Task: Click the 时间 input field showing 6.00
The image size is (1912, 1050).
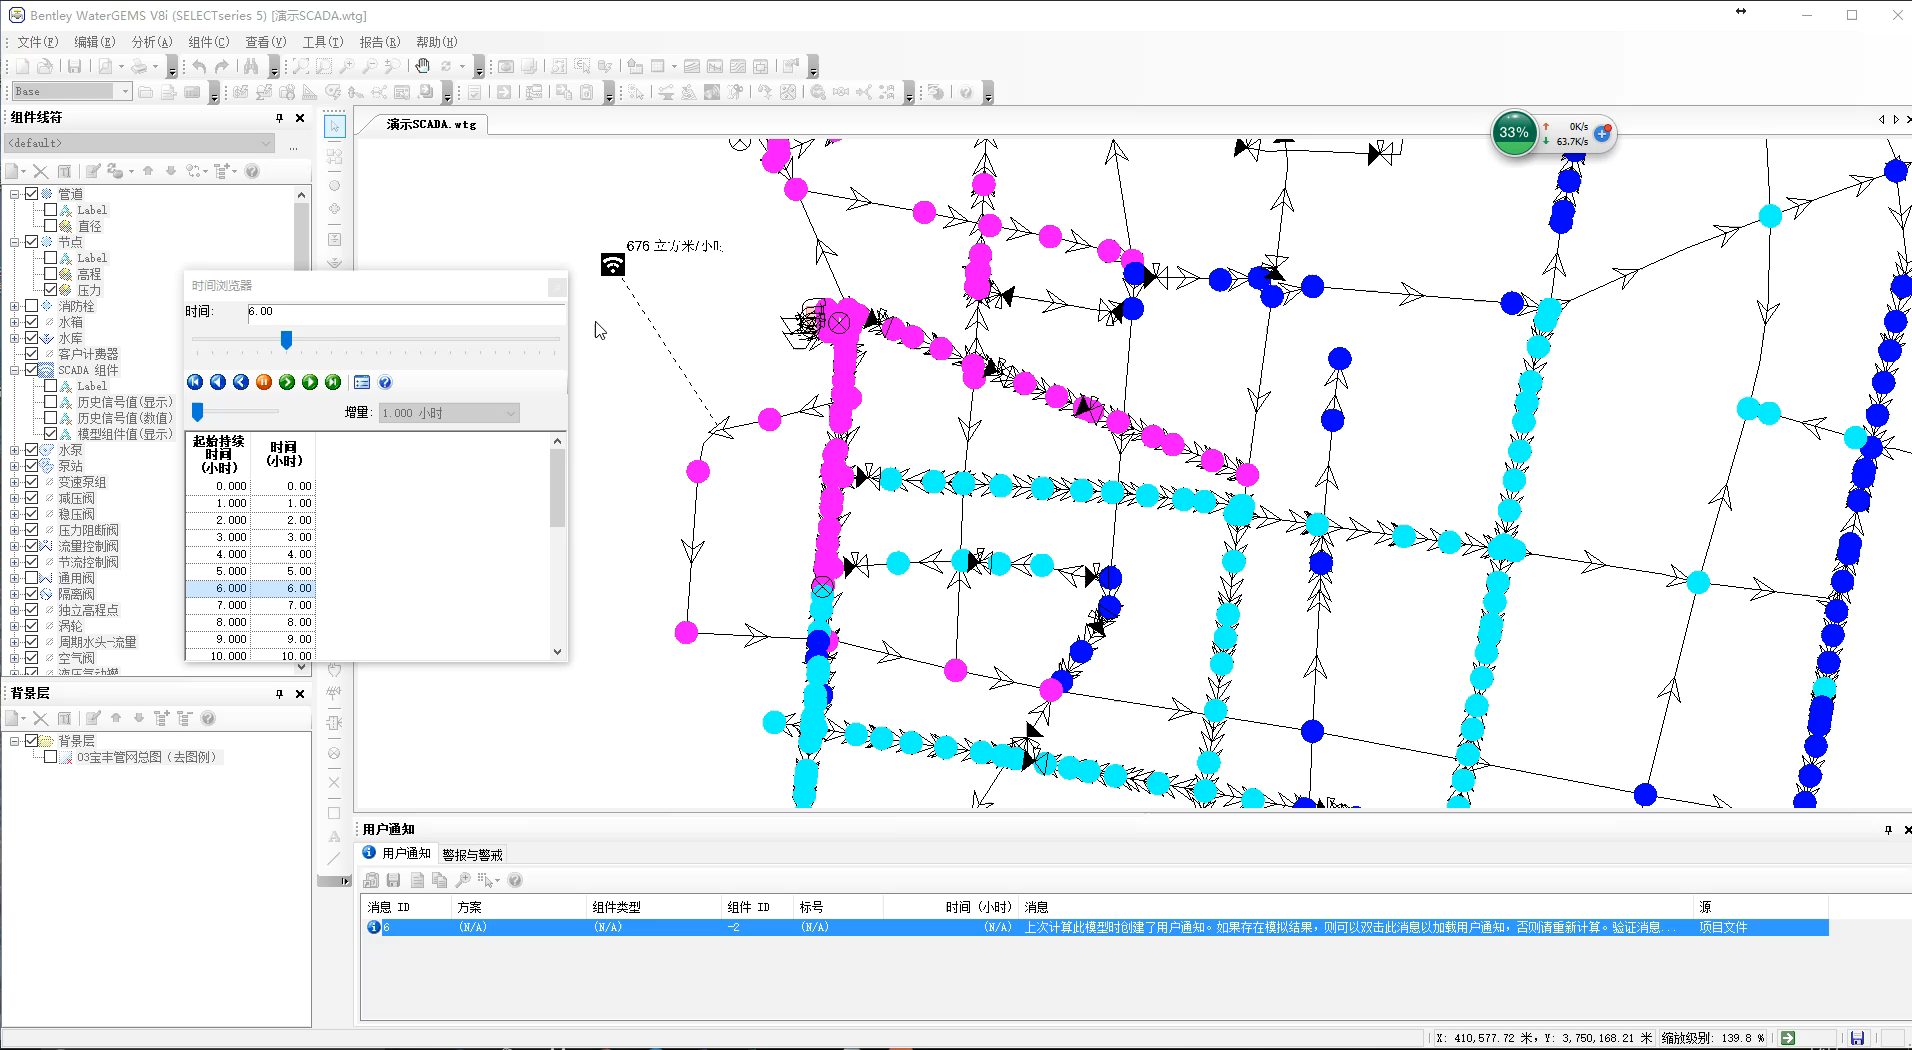Action: pyautogui.click(x=405, y=312)
